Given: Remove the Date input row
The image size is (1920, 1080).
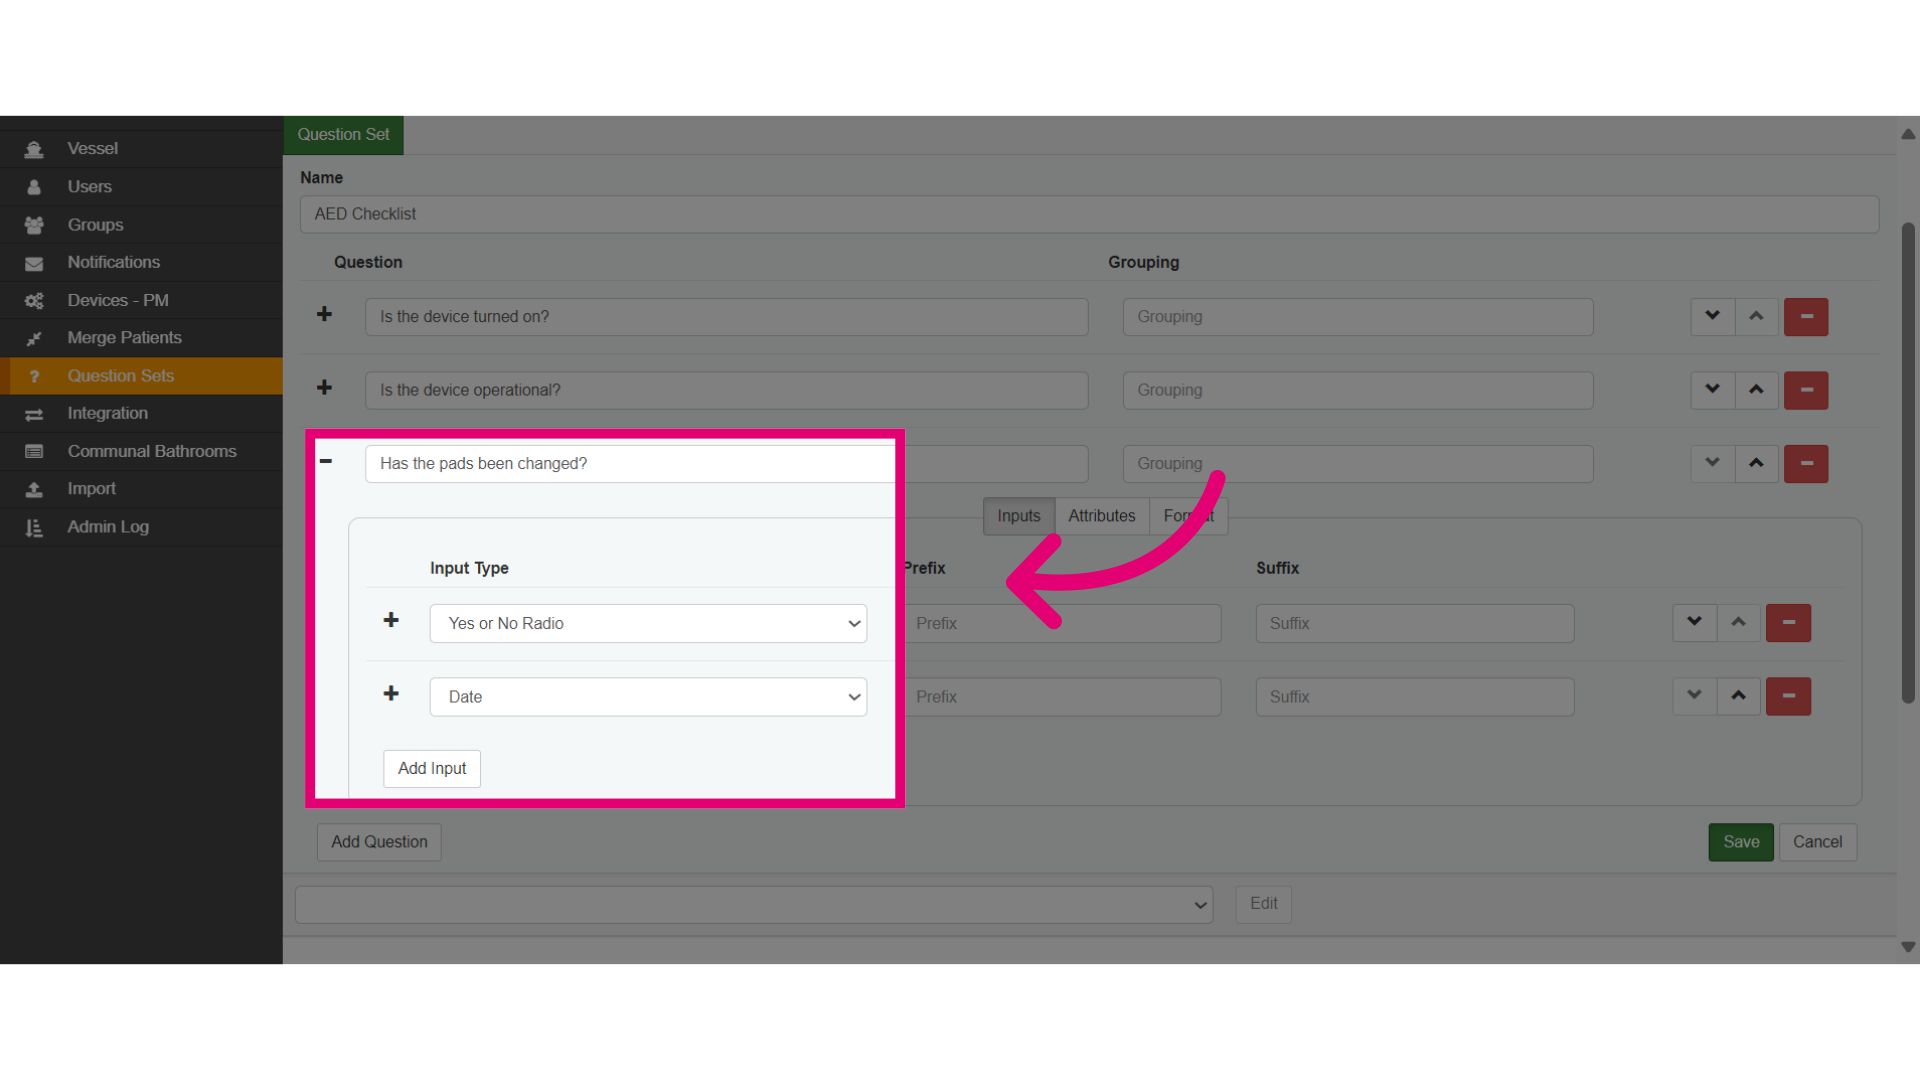Looking at the screenshot, I should tap(1788, 696).
